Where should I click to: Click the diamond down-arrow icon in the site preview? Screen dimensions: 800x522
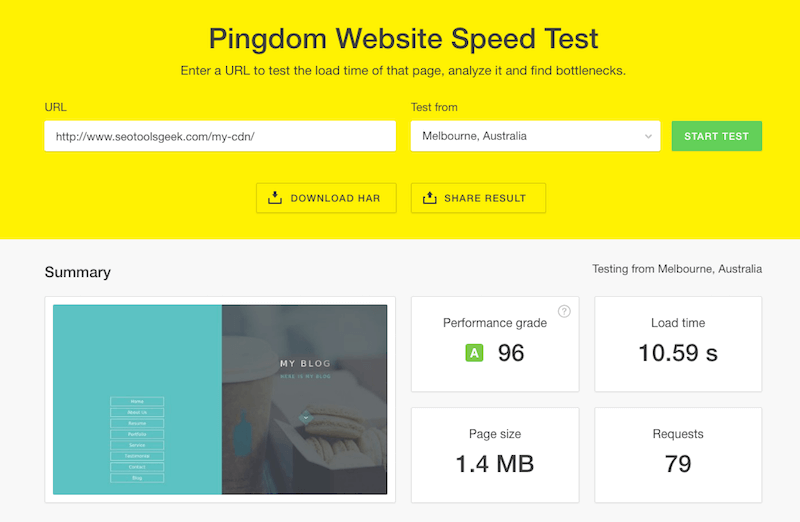tap(306, 417)
